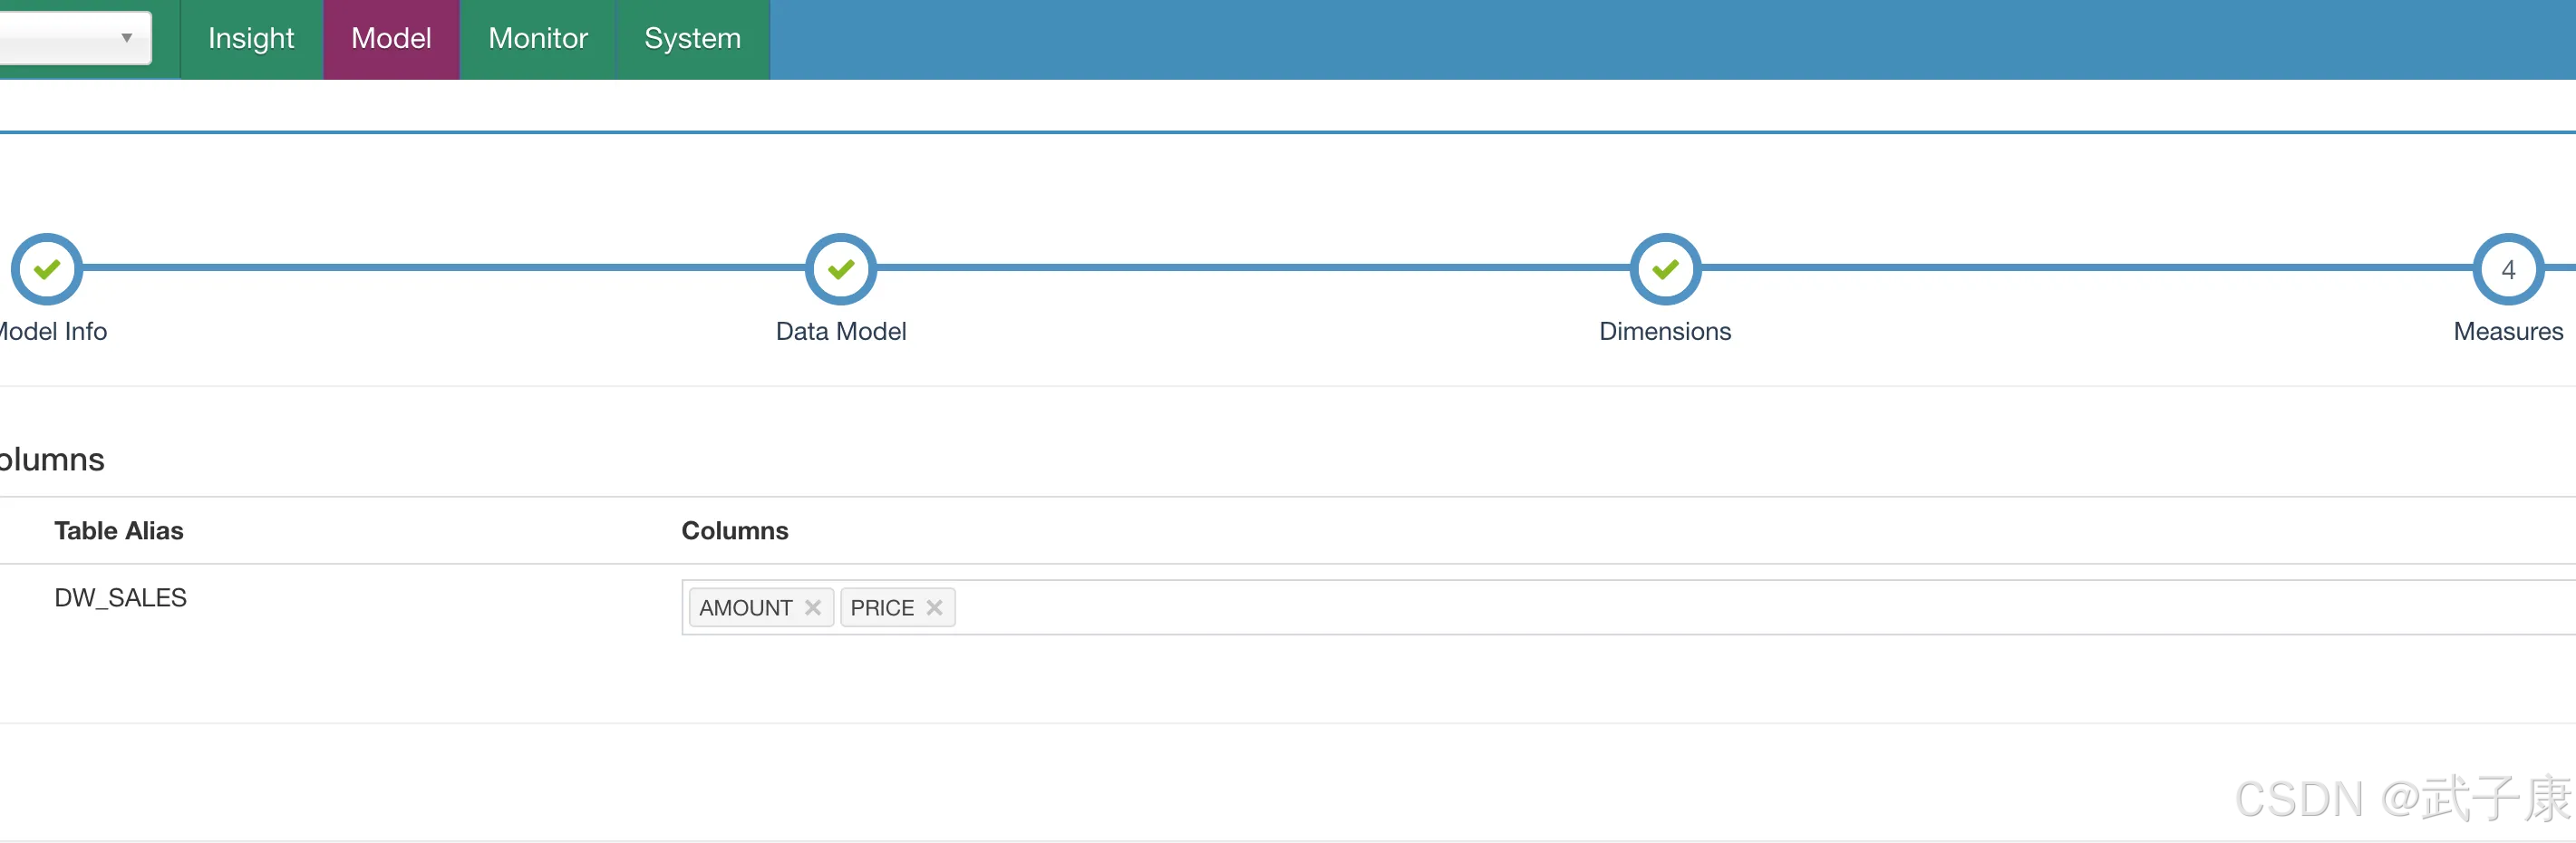Remove the PRICE column tag
Image resolution: width=2576 pixels, height=843 pixels.
934,608
